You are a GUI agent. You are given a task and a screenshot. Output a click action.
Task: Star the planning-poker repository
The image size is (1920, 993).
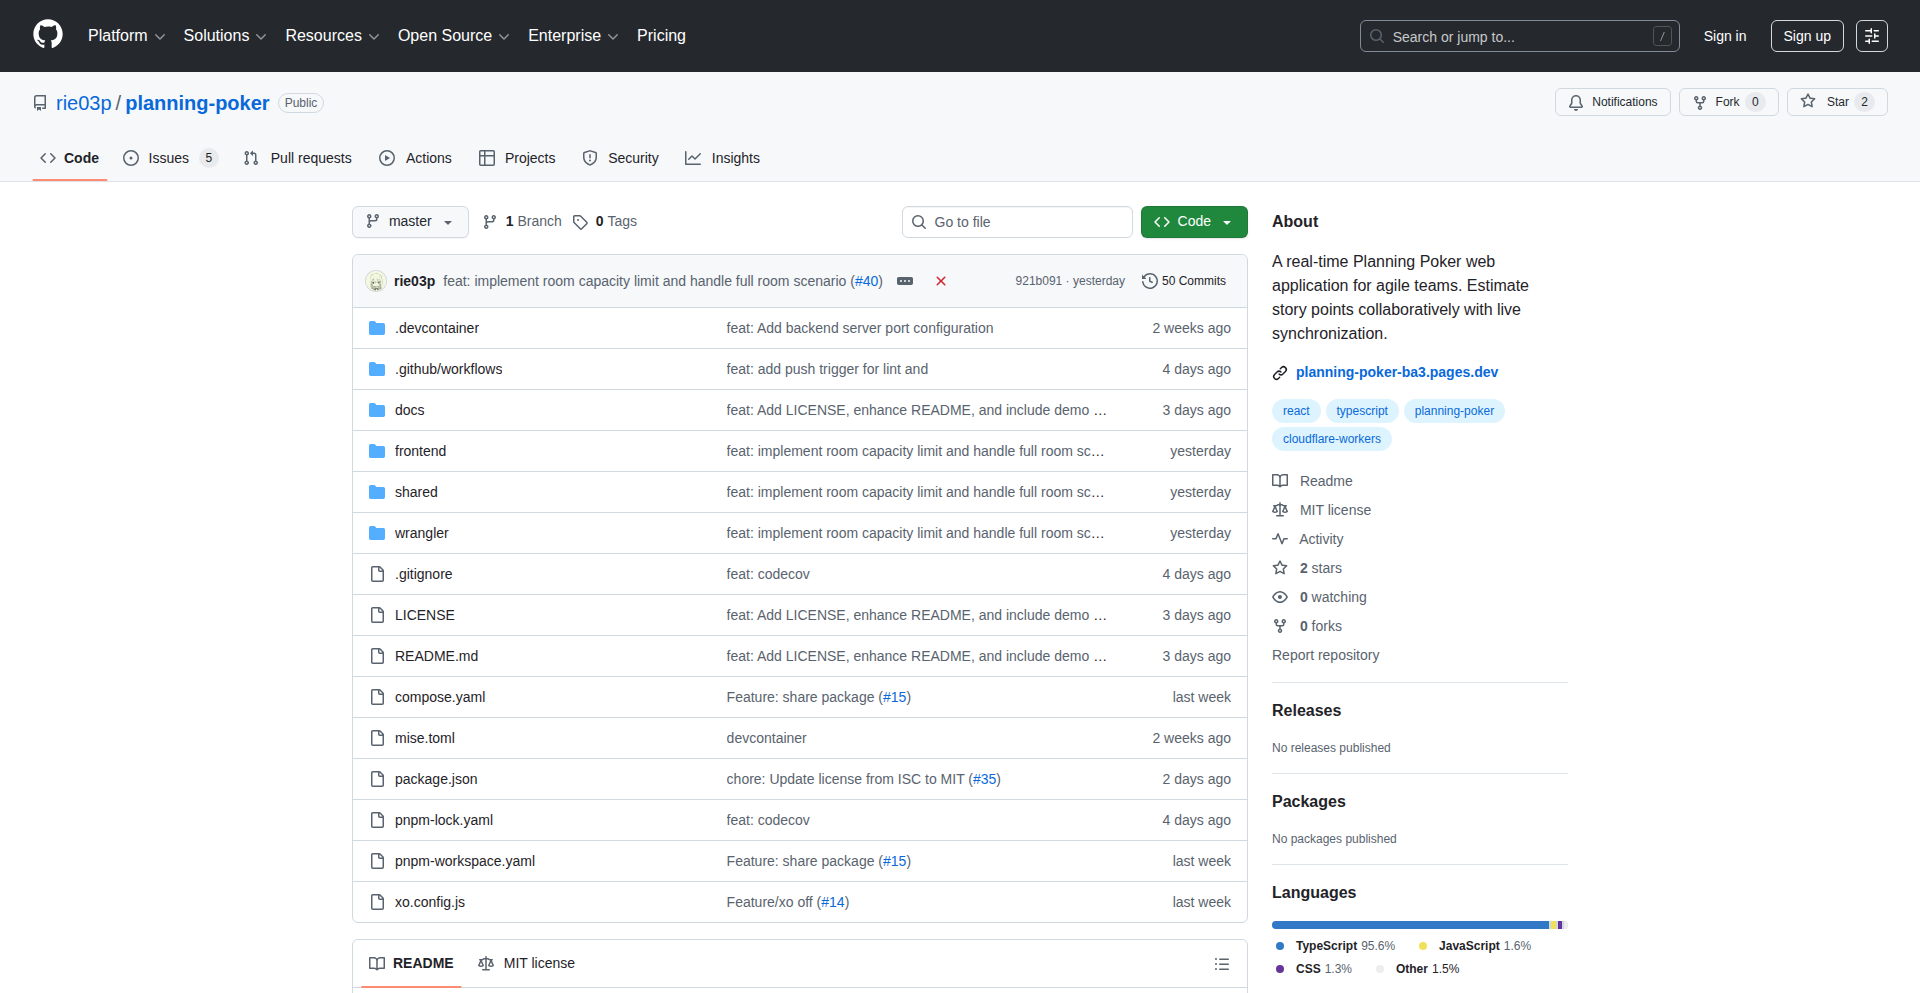click(x=1826, y=102)
